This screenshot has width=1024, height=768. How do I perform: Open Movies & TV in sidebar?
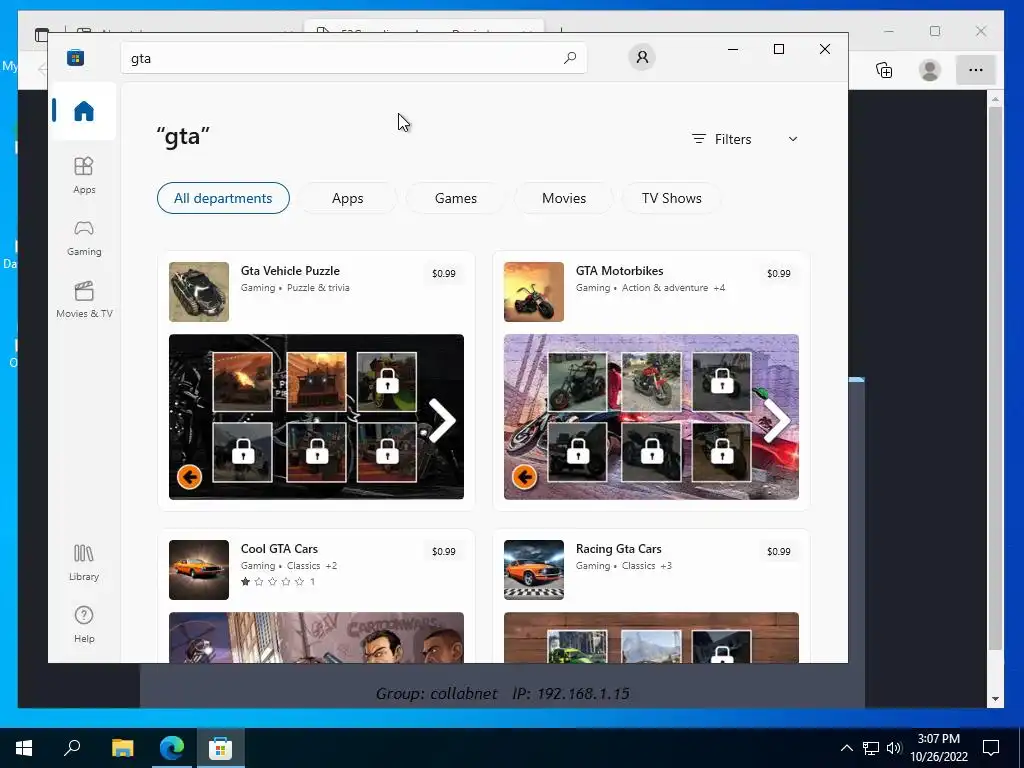coord(84,300)
